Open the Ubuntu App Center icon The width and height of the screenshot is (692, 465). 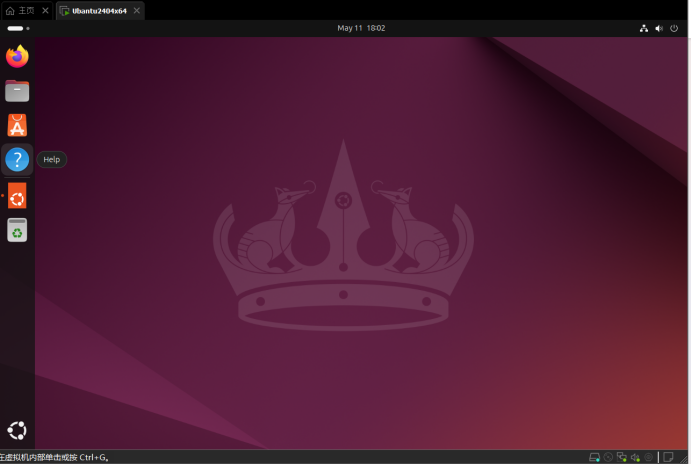(17, 125)
